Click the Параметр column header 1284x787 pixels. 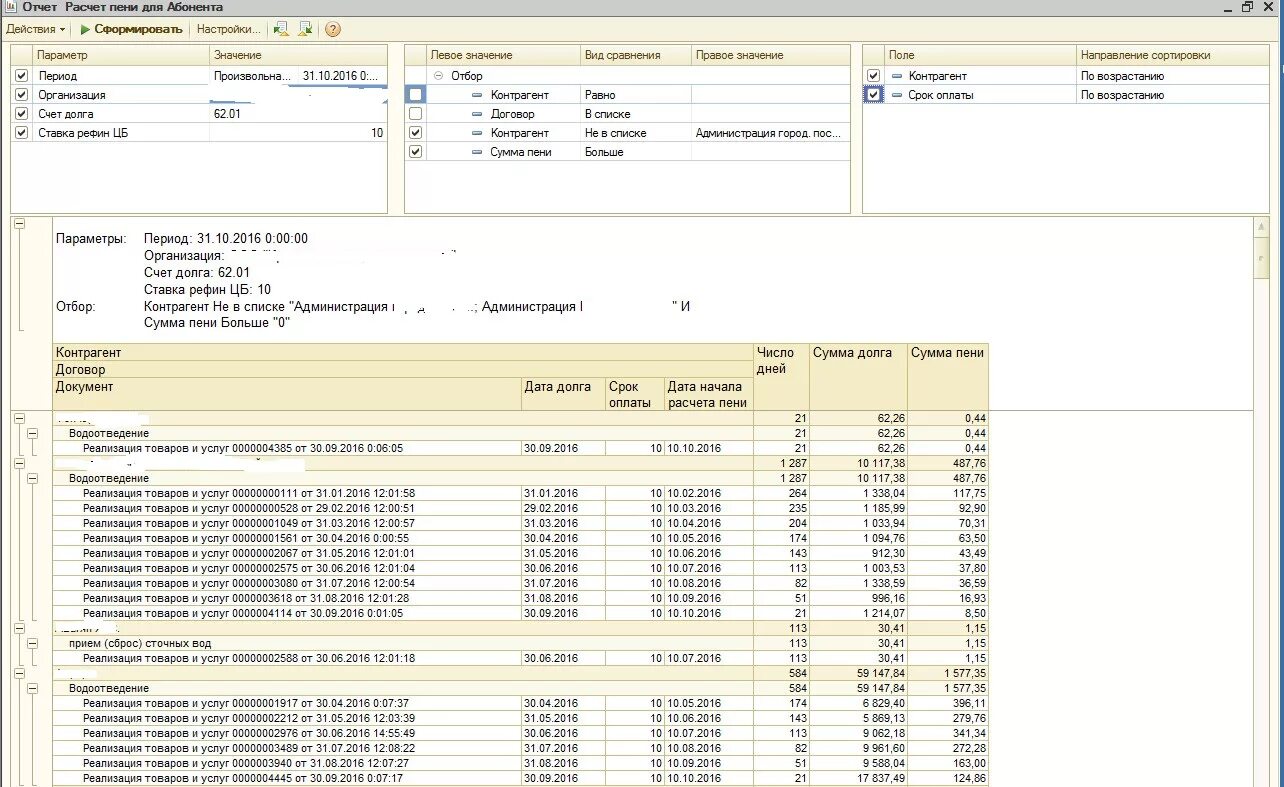(122, 55)
